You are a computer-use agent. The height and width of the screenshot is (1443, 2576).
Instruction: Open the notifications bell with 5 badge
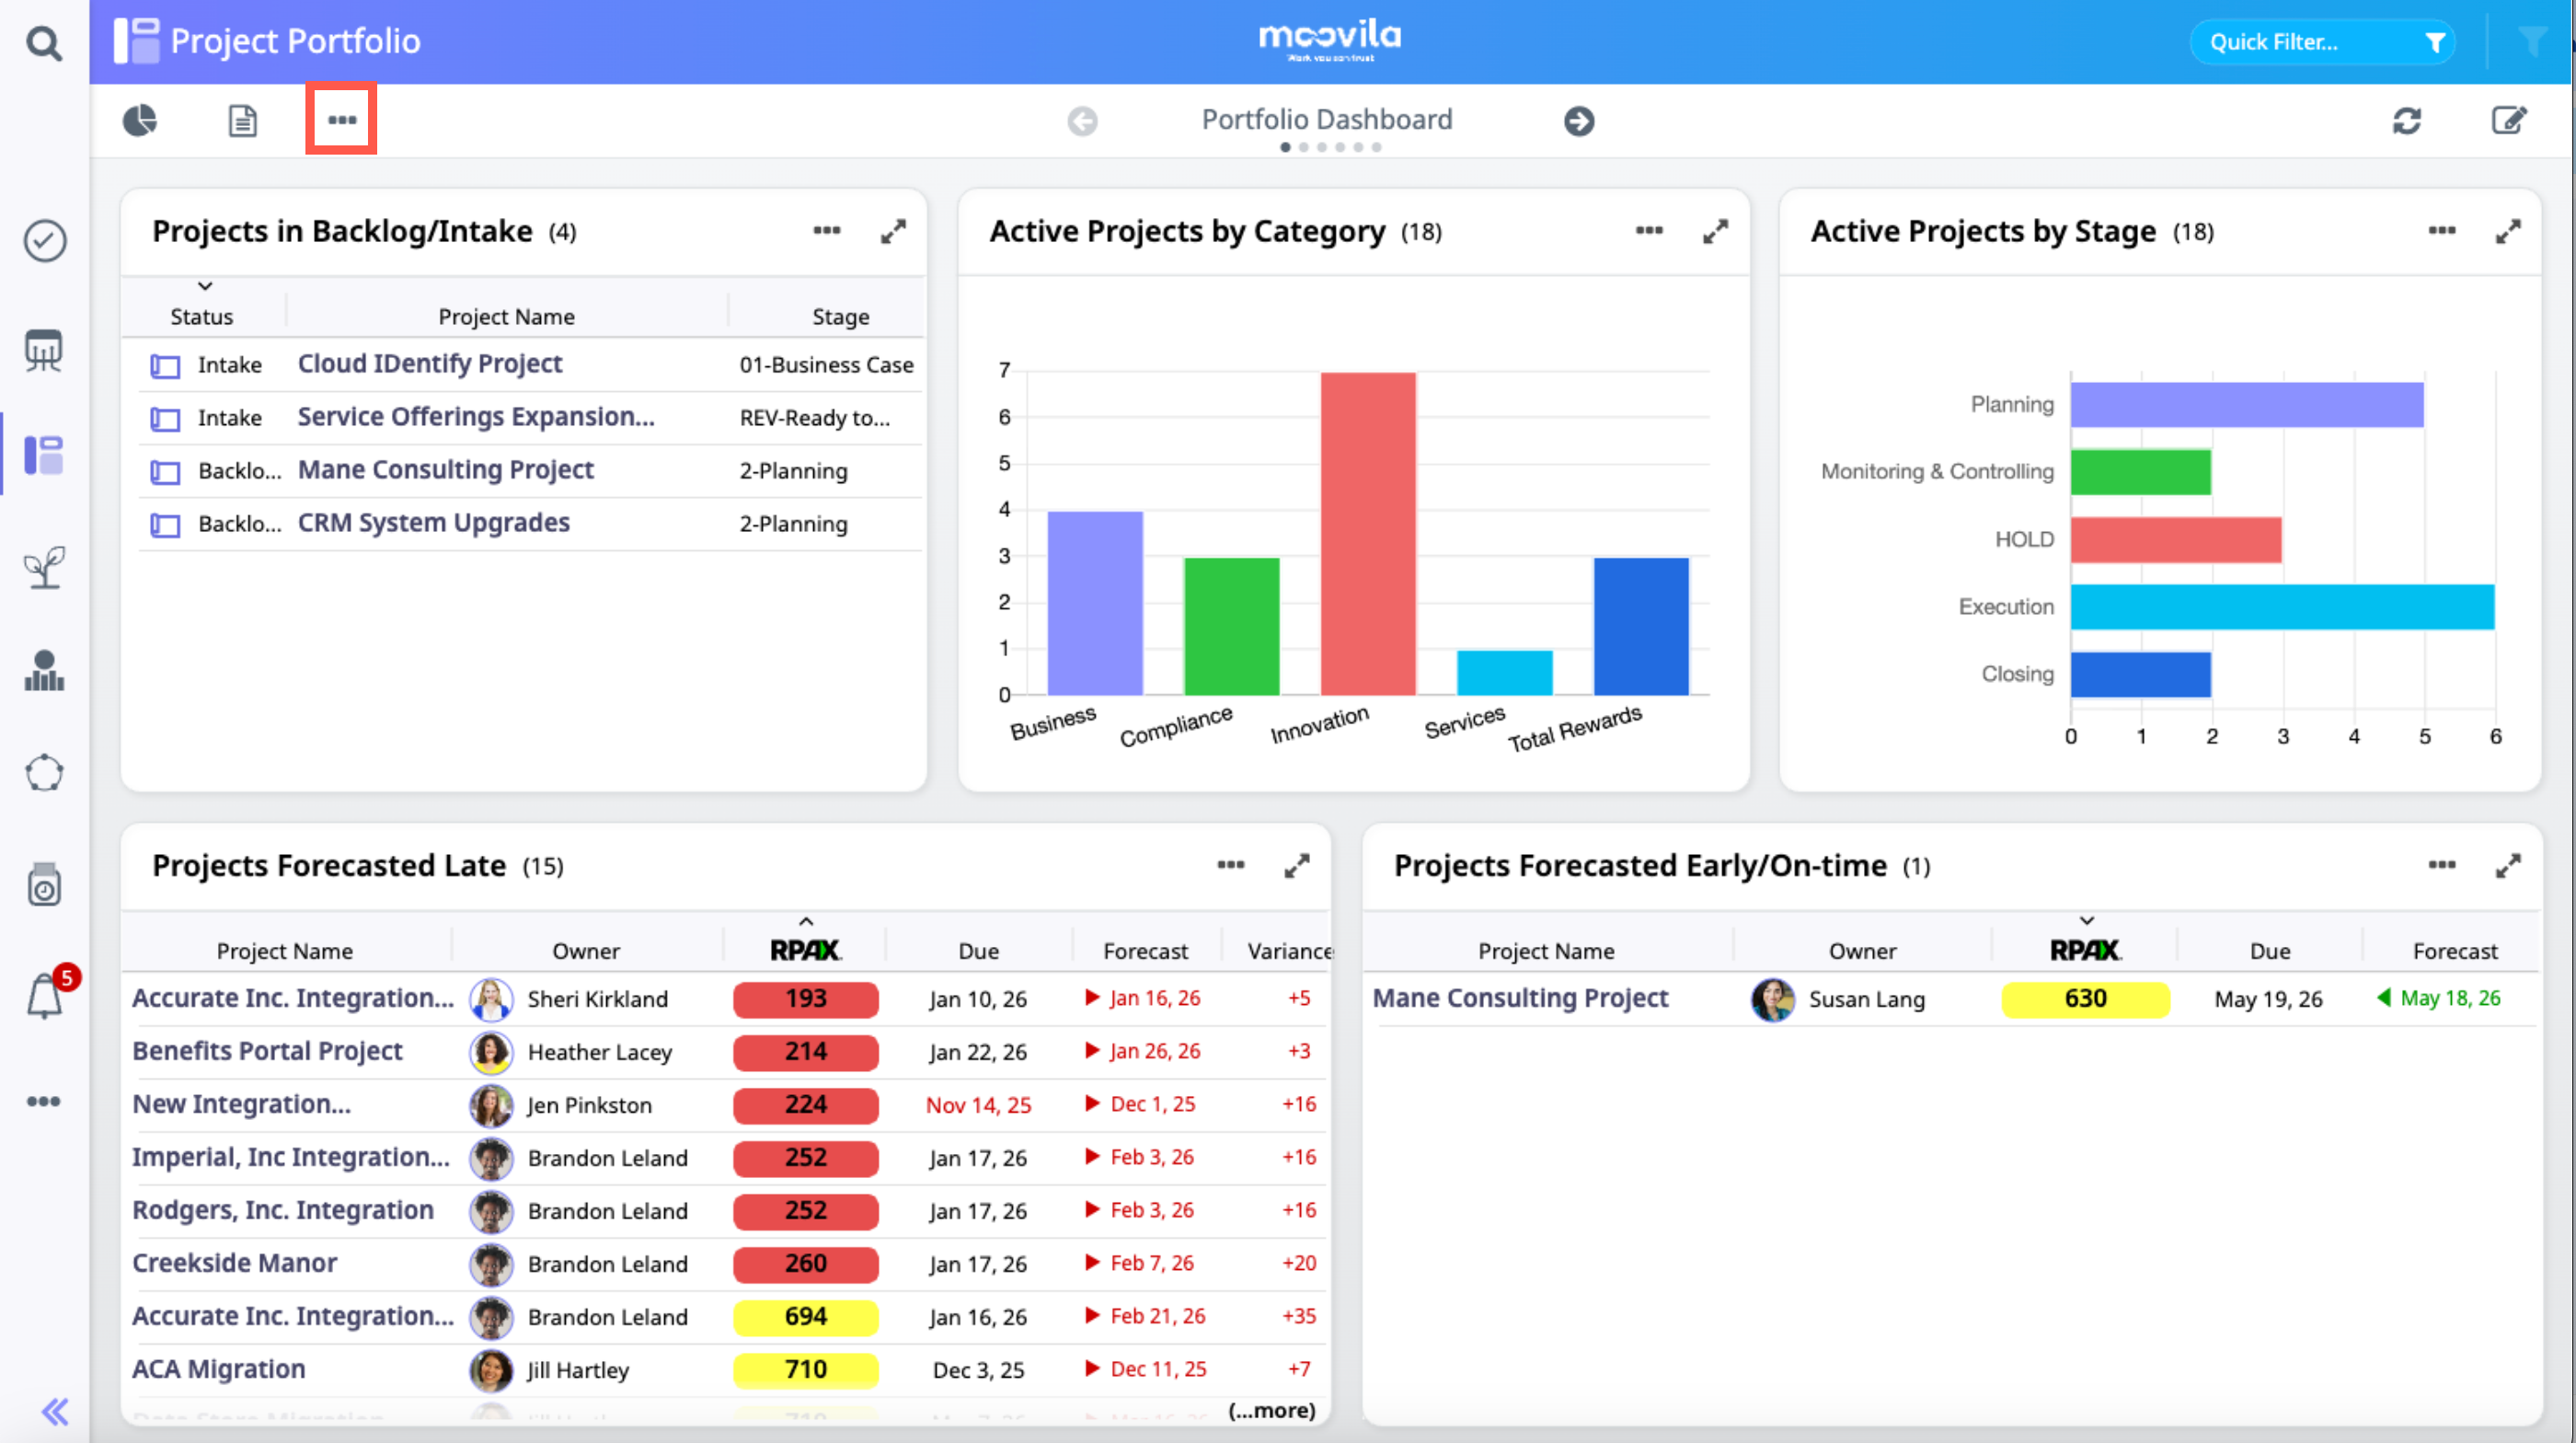pos(46,996)
